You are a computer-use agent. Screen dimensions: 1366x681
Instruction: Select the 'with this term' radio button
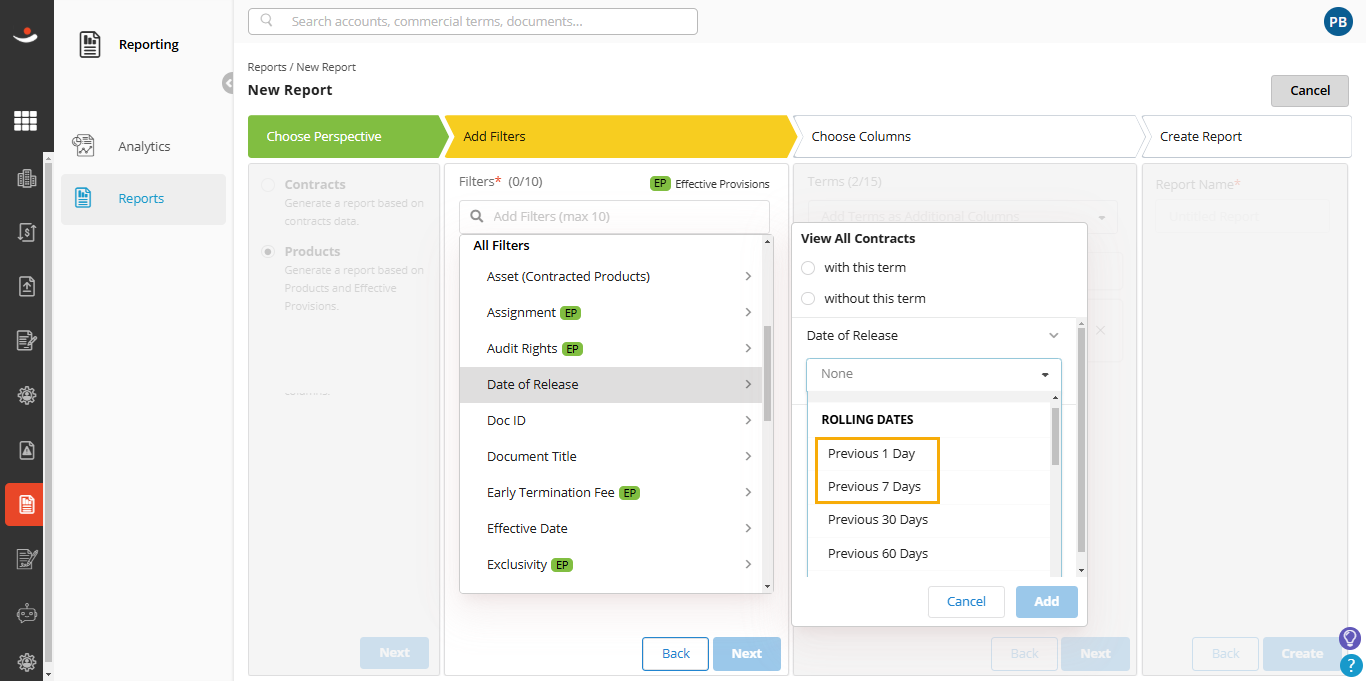pyautogui.click(x=808, y=268)
